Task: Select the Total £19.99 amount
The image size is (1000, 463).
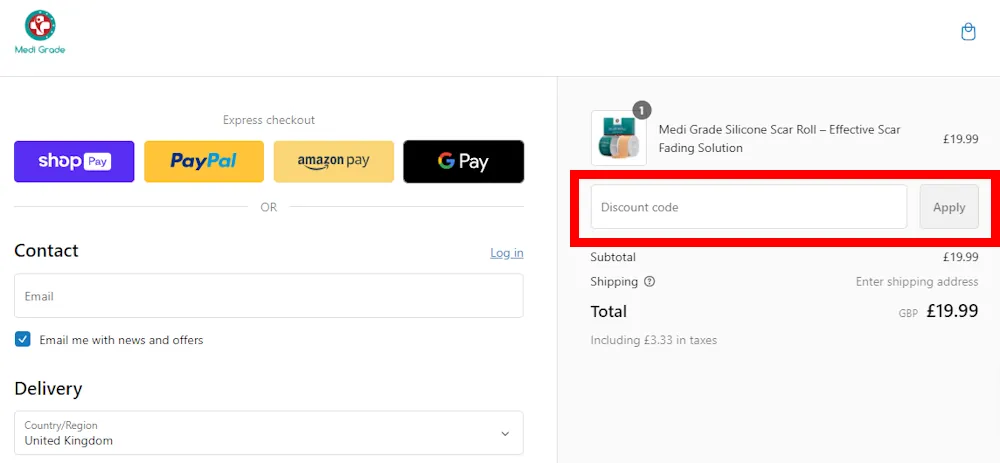Action: (x=952, y=311)
